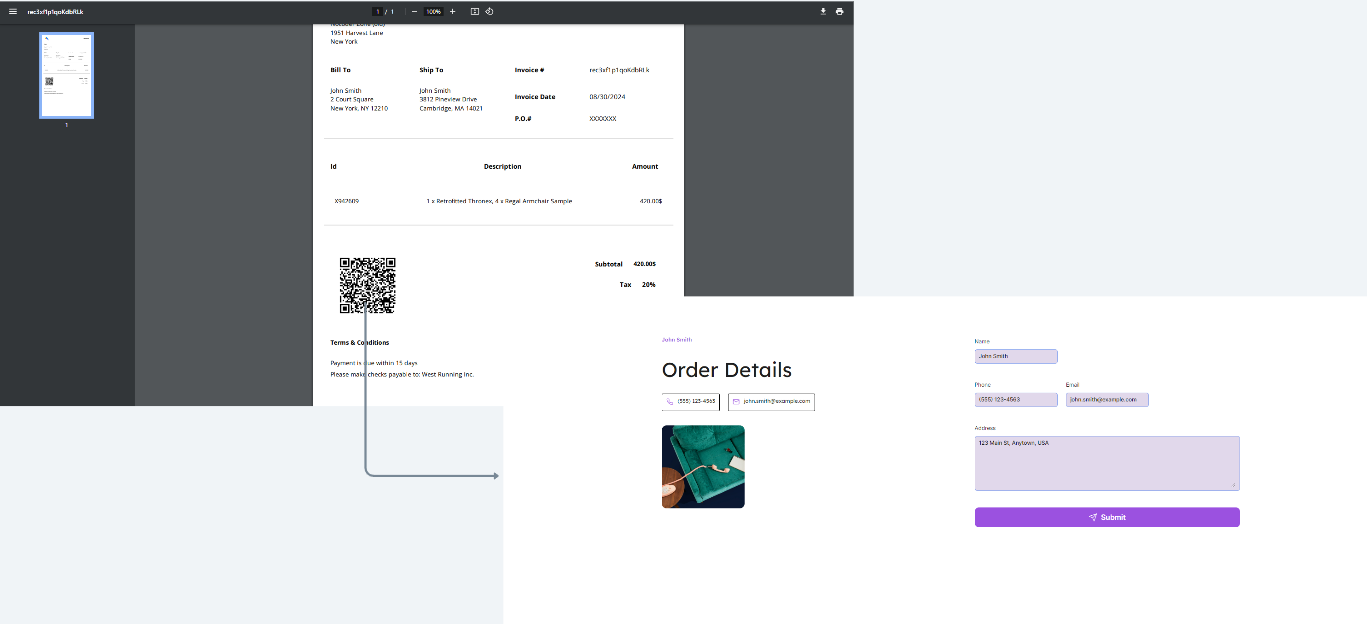The image size is (1367, 624).
Task: Open the green armchair product image
Action: pos(703,467)
